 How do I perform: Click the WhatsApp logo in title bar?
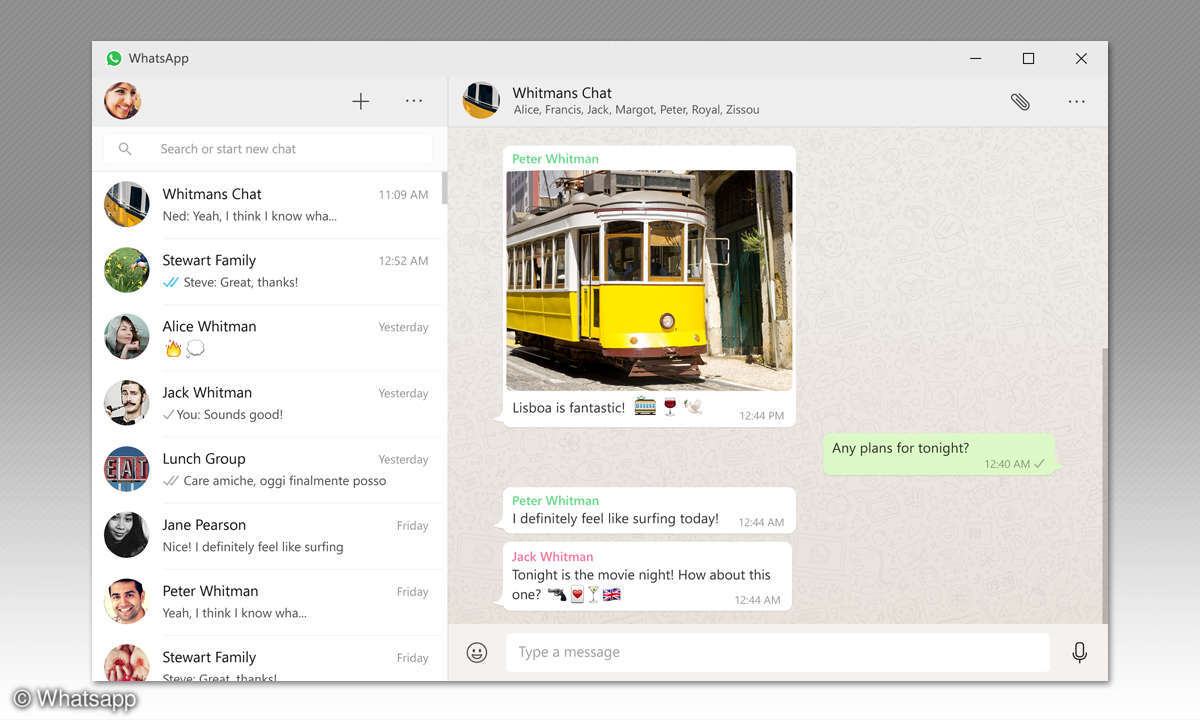point(114,58)
